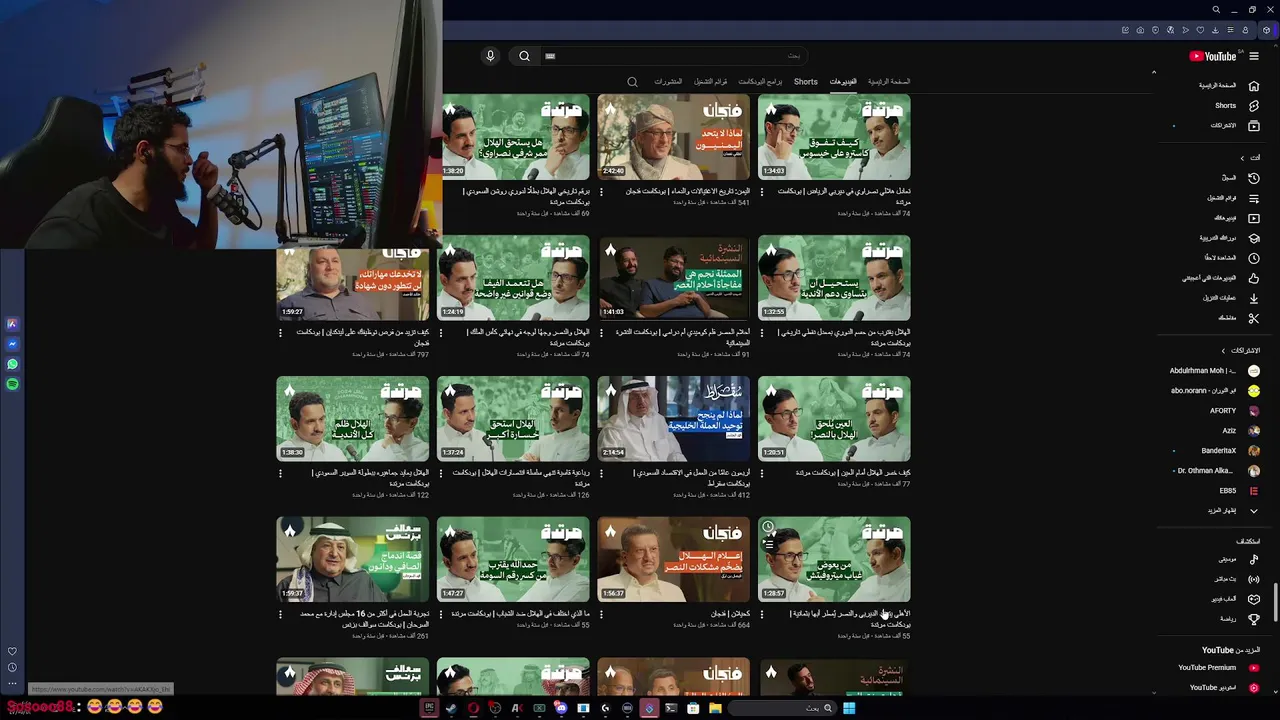
Task: Open options menu for 1:59:37 video
Action: 281,614
